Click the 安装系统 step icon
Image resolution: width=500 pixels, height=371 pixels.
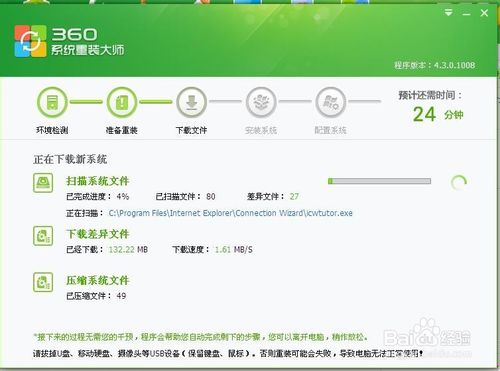pos(261,102)
